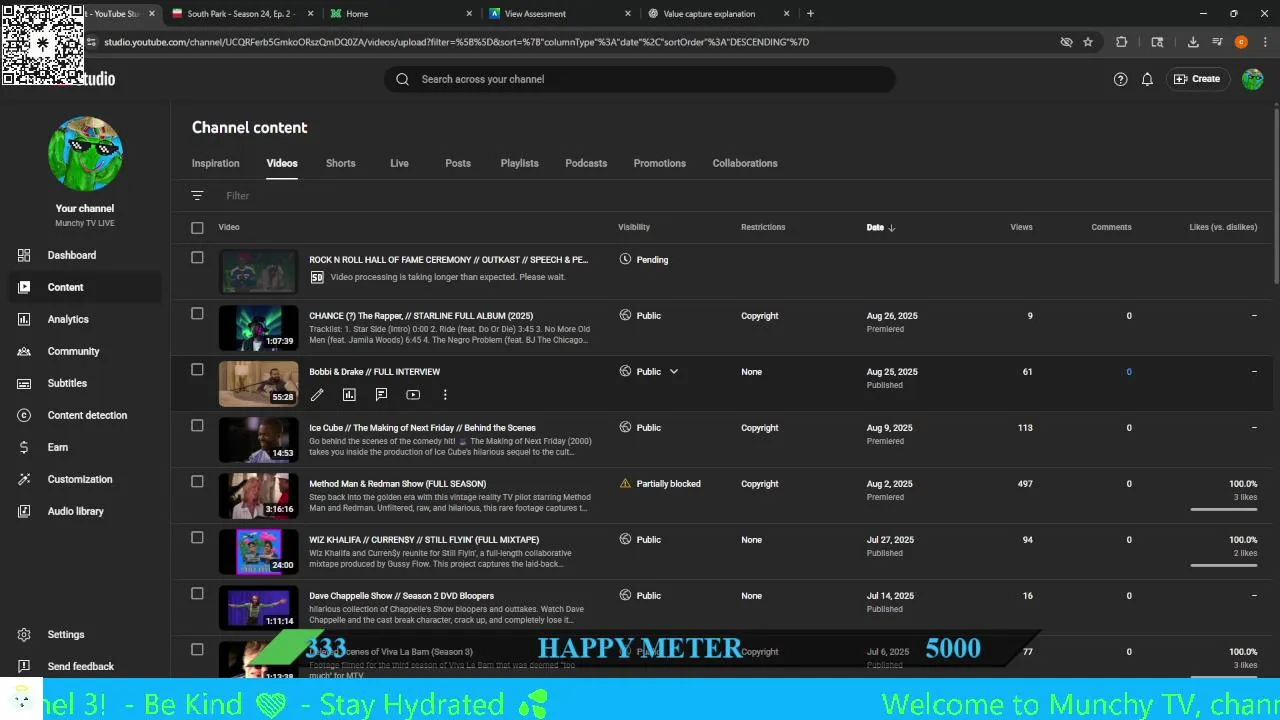Check the Viva La Bam video checkbox

pyautogui.click(x=197, y=650)
